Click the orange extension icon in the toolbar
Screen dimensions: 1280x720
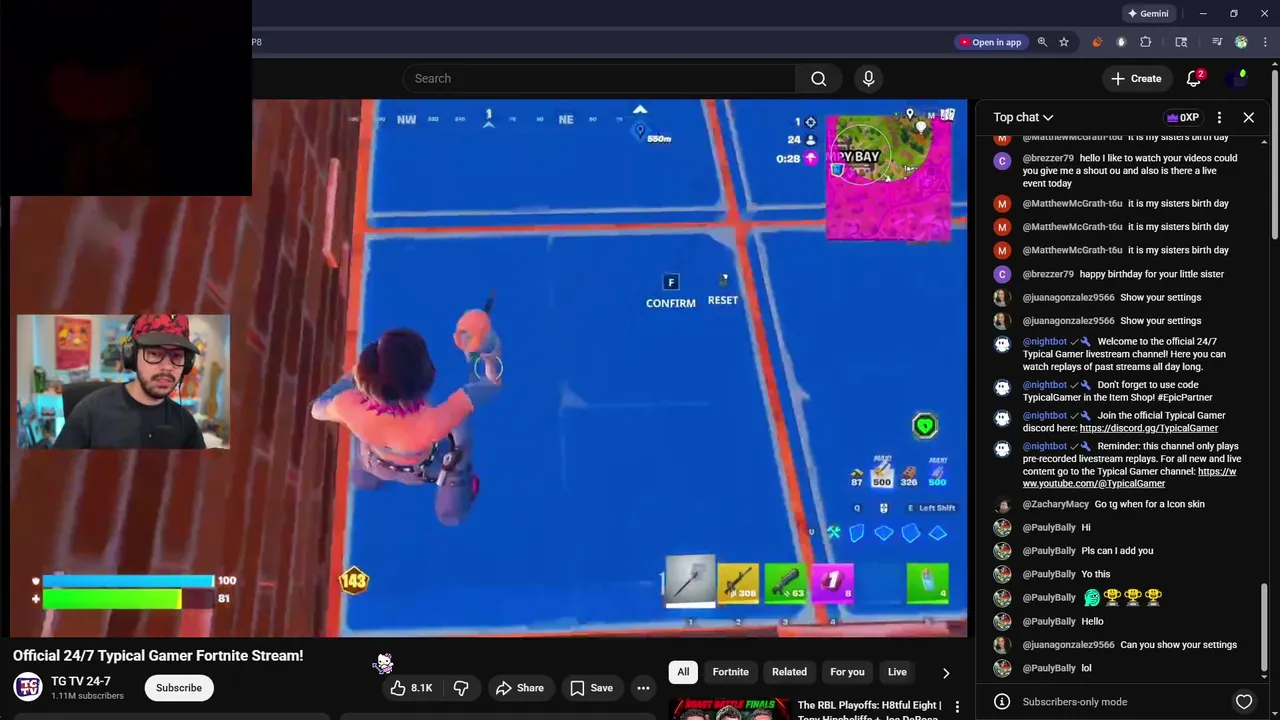(x=1097, y=42)
